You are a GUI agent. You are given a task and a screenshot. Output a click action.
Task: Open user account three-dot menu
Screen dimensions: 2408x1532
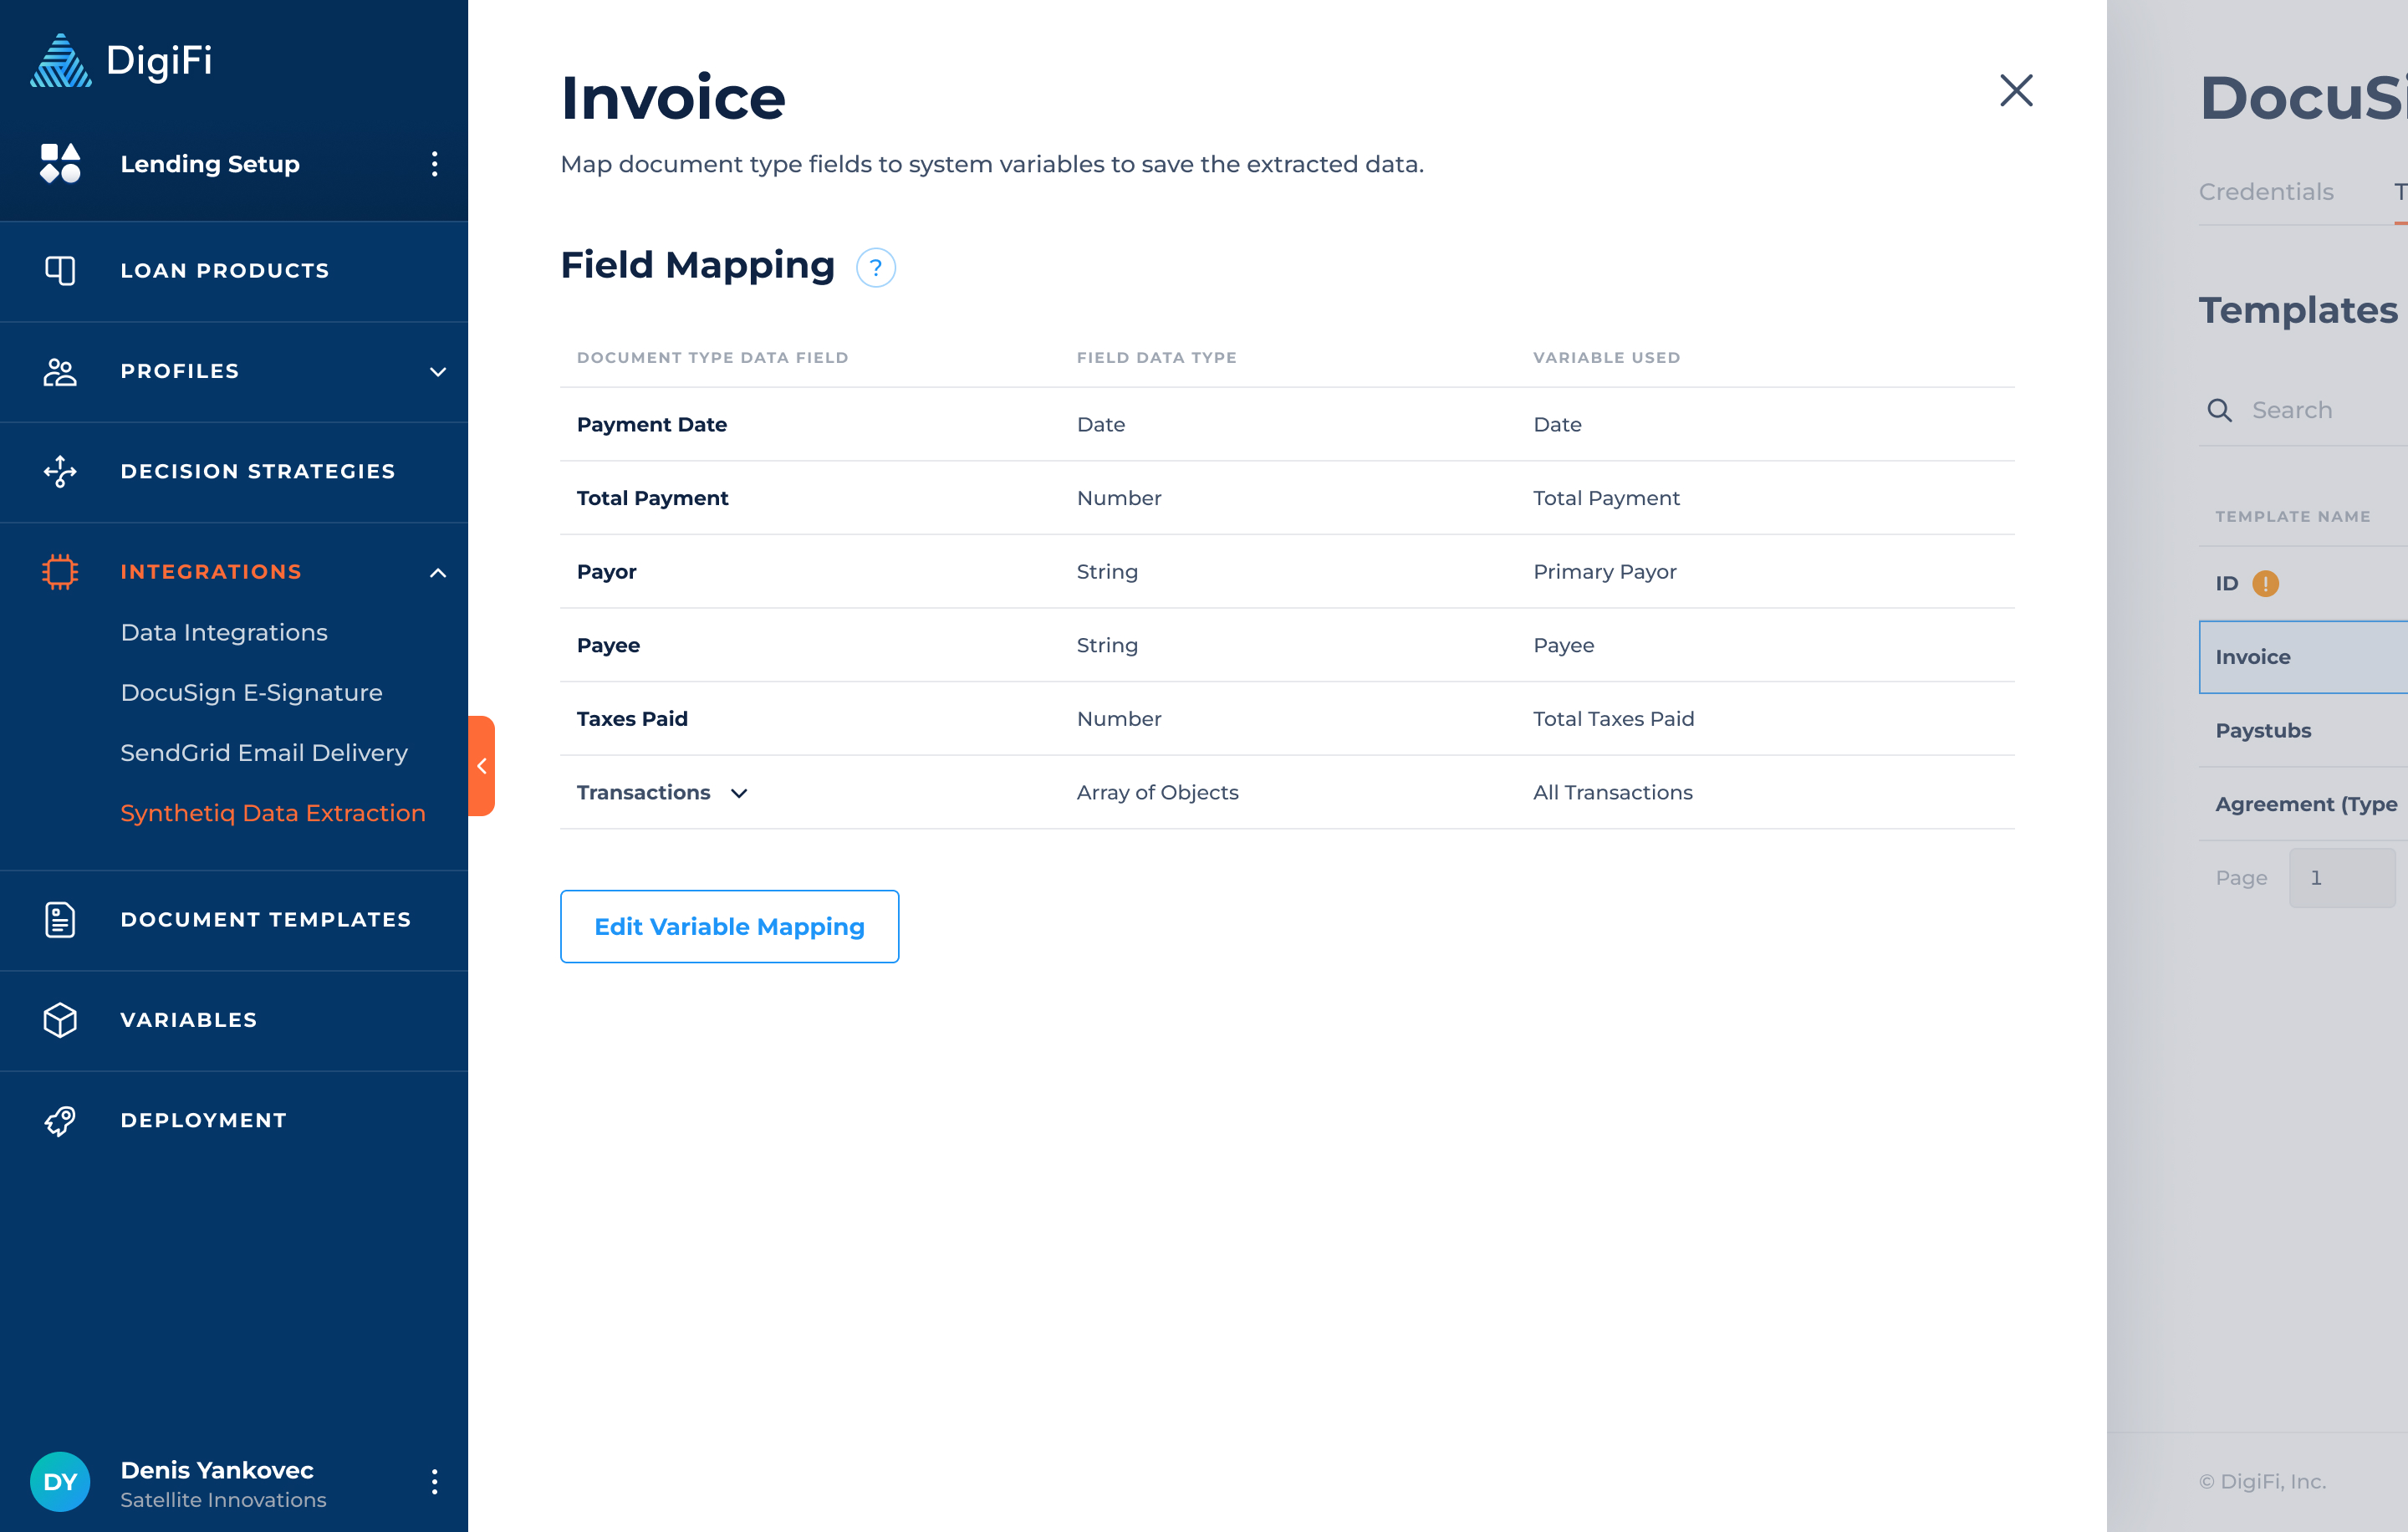pyautogui.click(x=434, y=1481)
